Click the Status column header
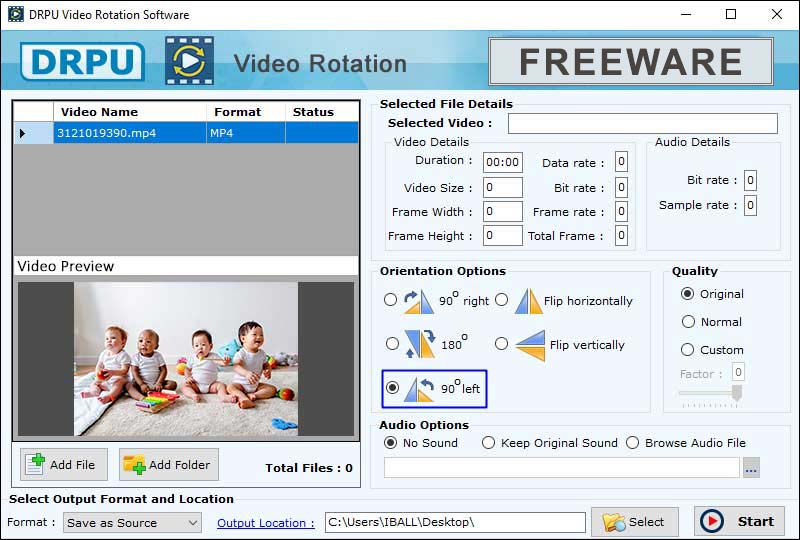 click(321, 112)
